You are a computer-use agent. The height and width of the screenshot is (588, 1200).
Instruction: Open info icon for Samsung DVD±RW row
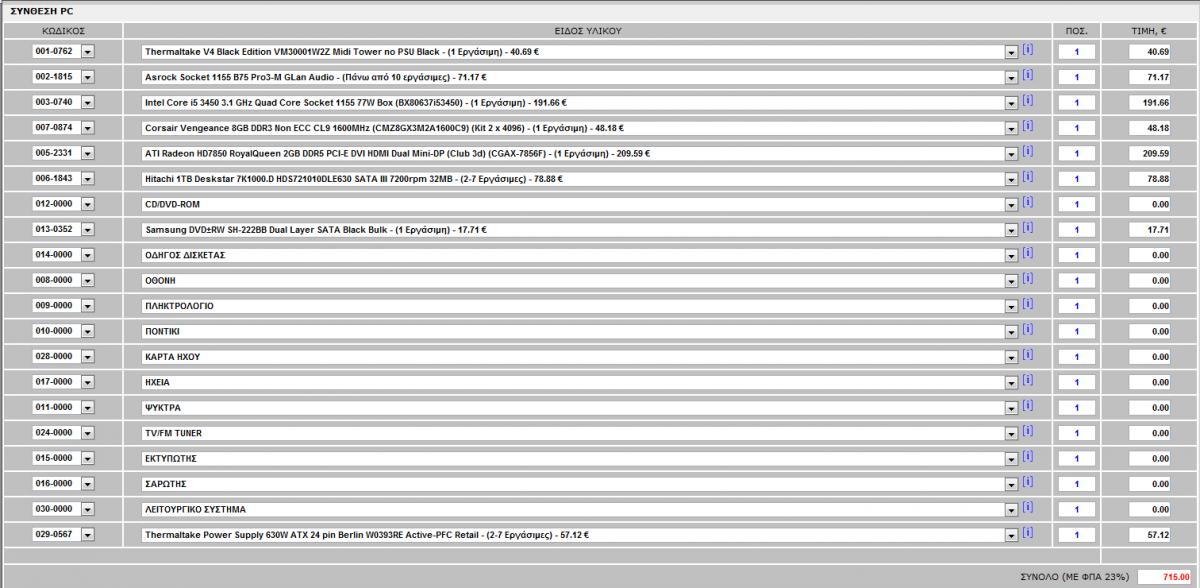1027,227
